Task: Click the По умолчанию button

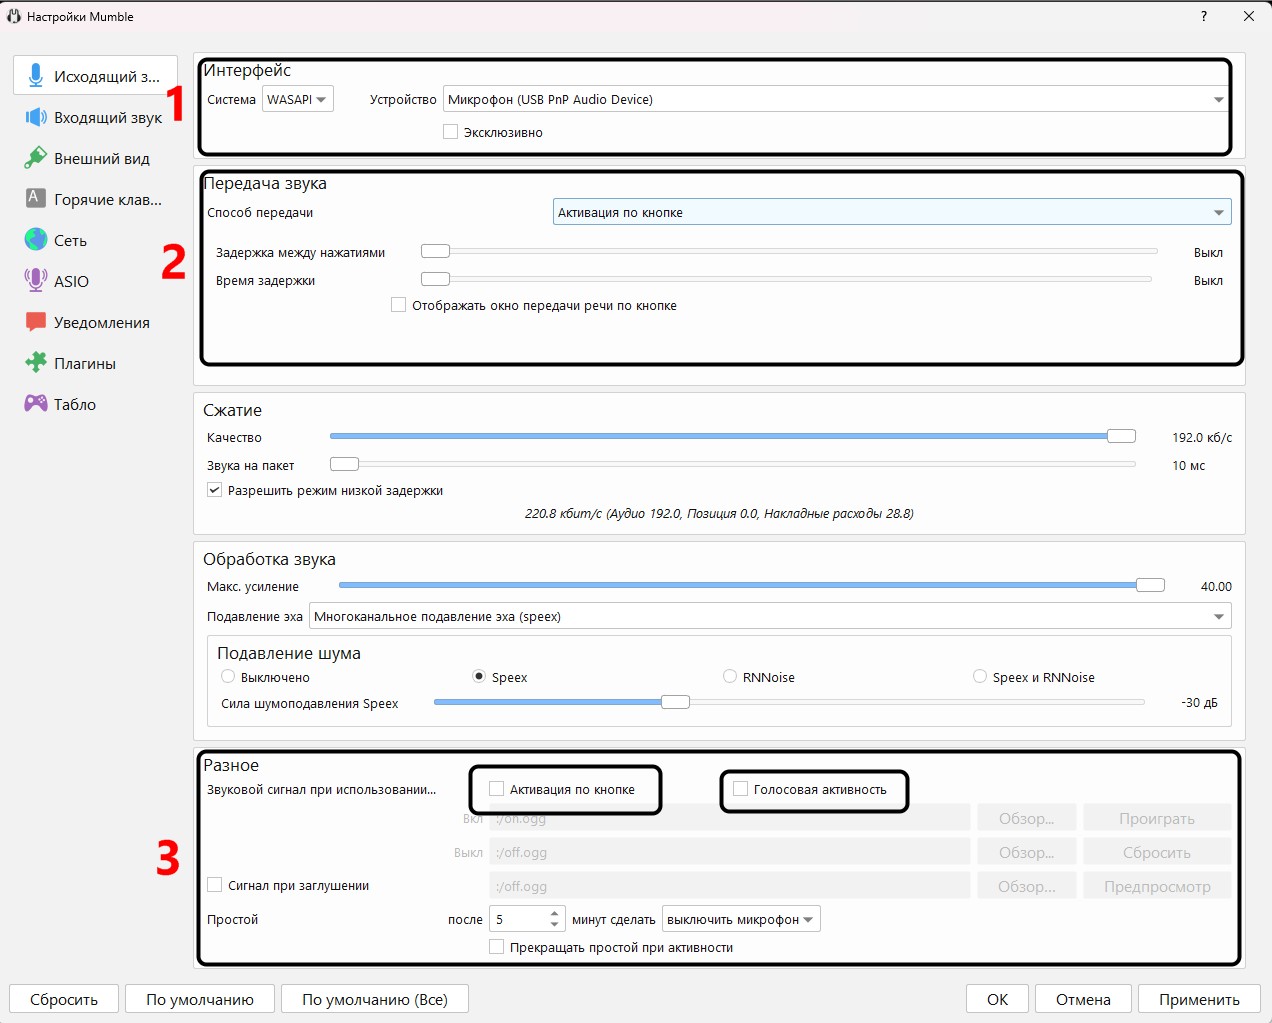Action: (x=200, y=999)
